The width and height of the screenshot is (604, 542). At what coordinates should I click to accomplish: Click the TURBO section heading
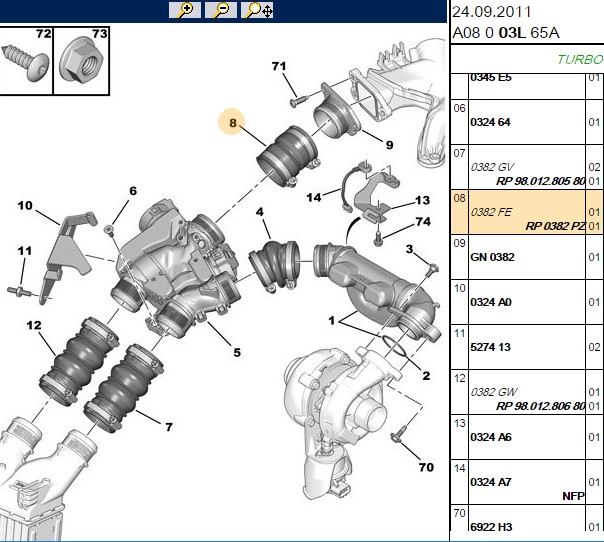click(x=580, y=59)
